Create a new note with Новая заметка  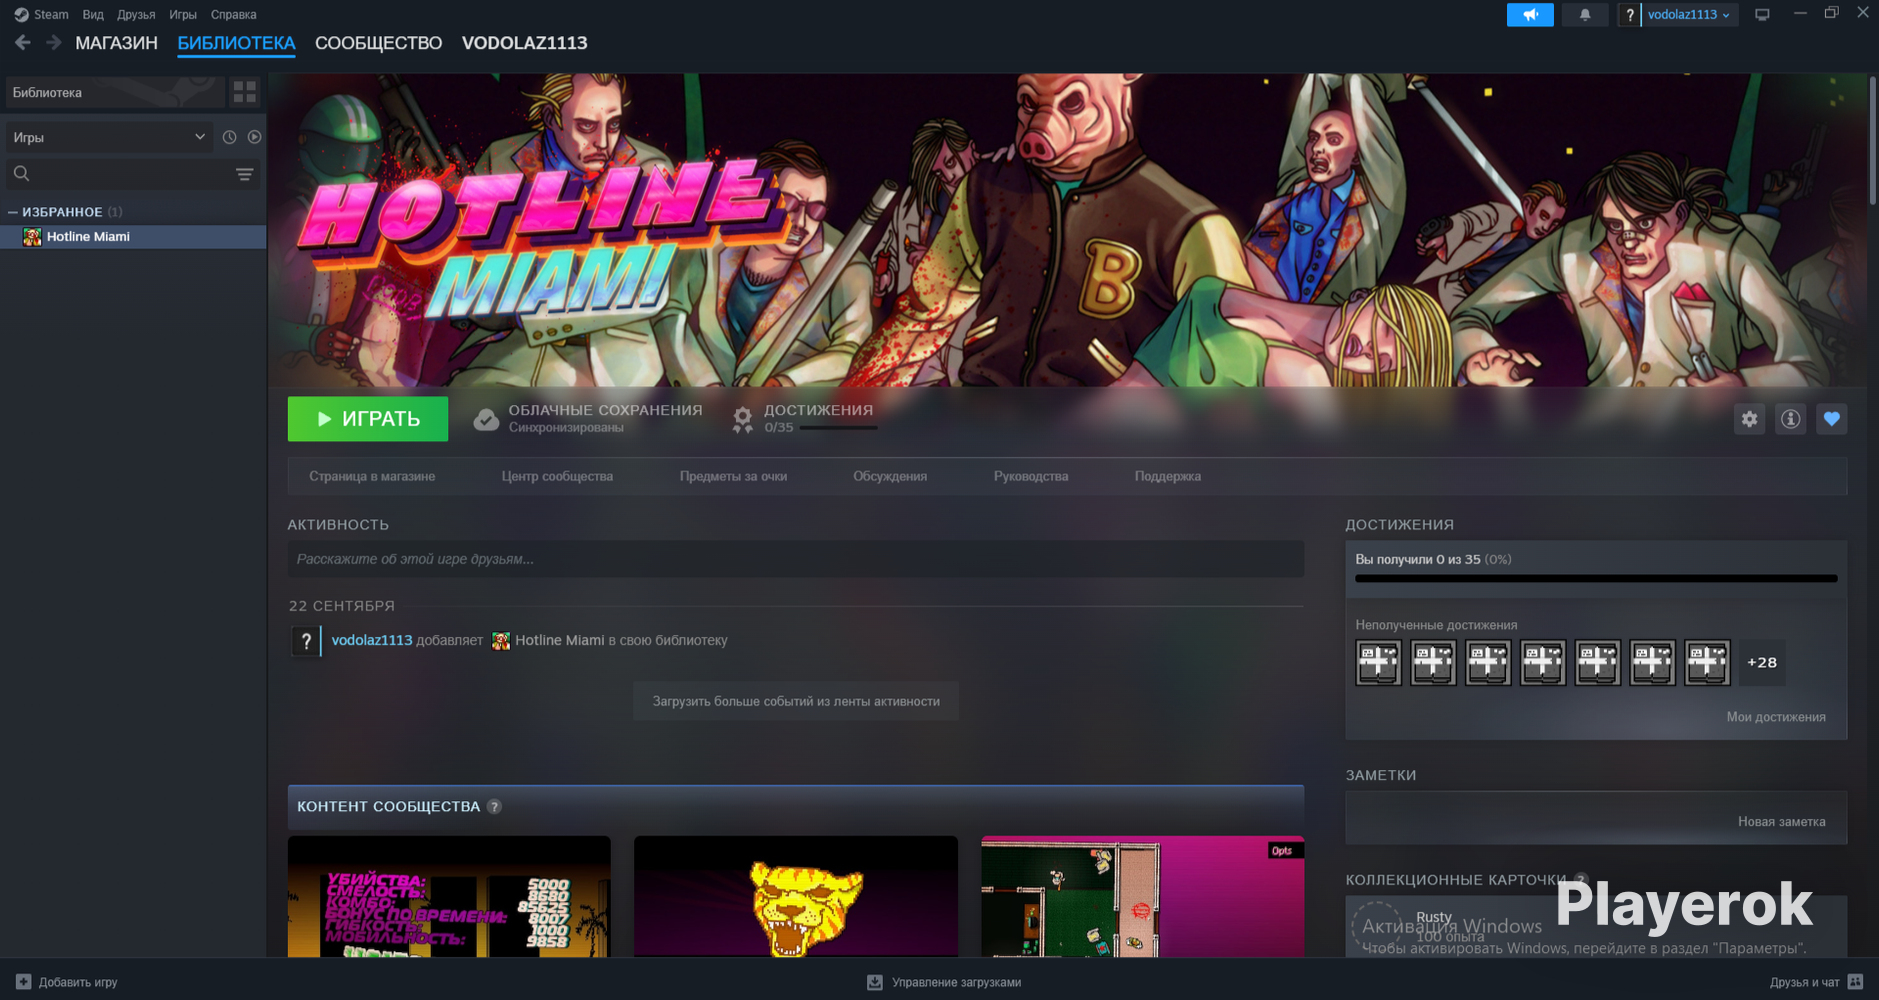pos(1781,821)
